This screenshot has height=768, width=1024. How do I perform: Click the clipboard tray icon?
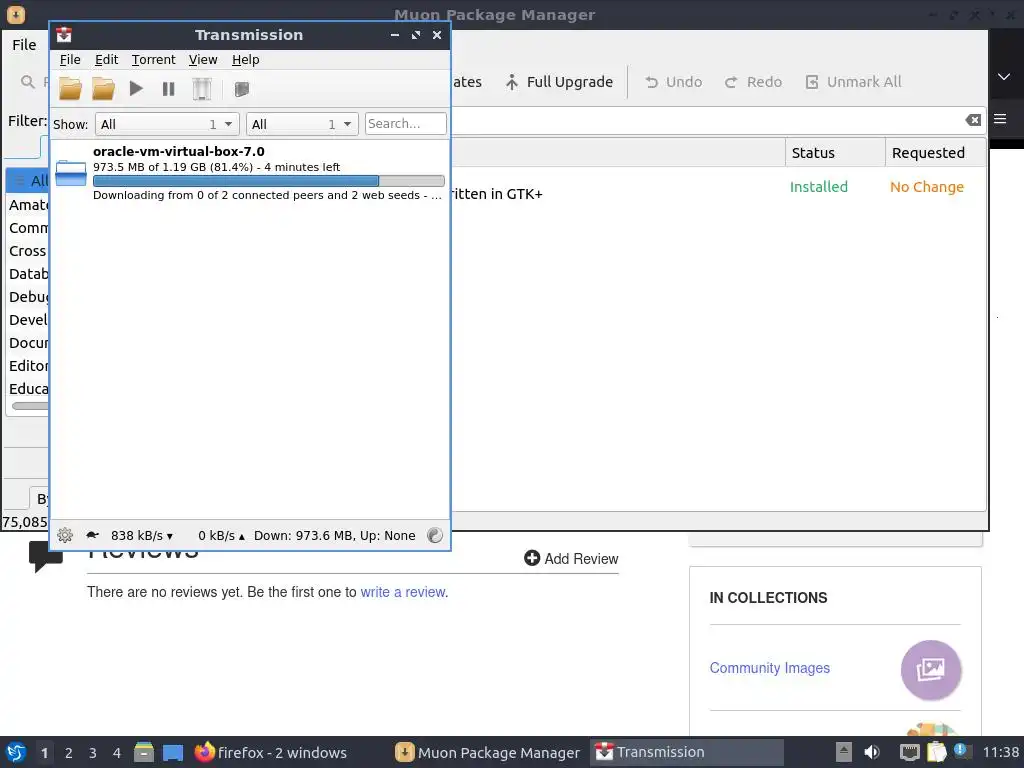(x=936, y=752)
